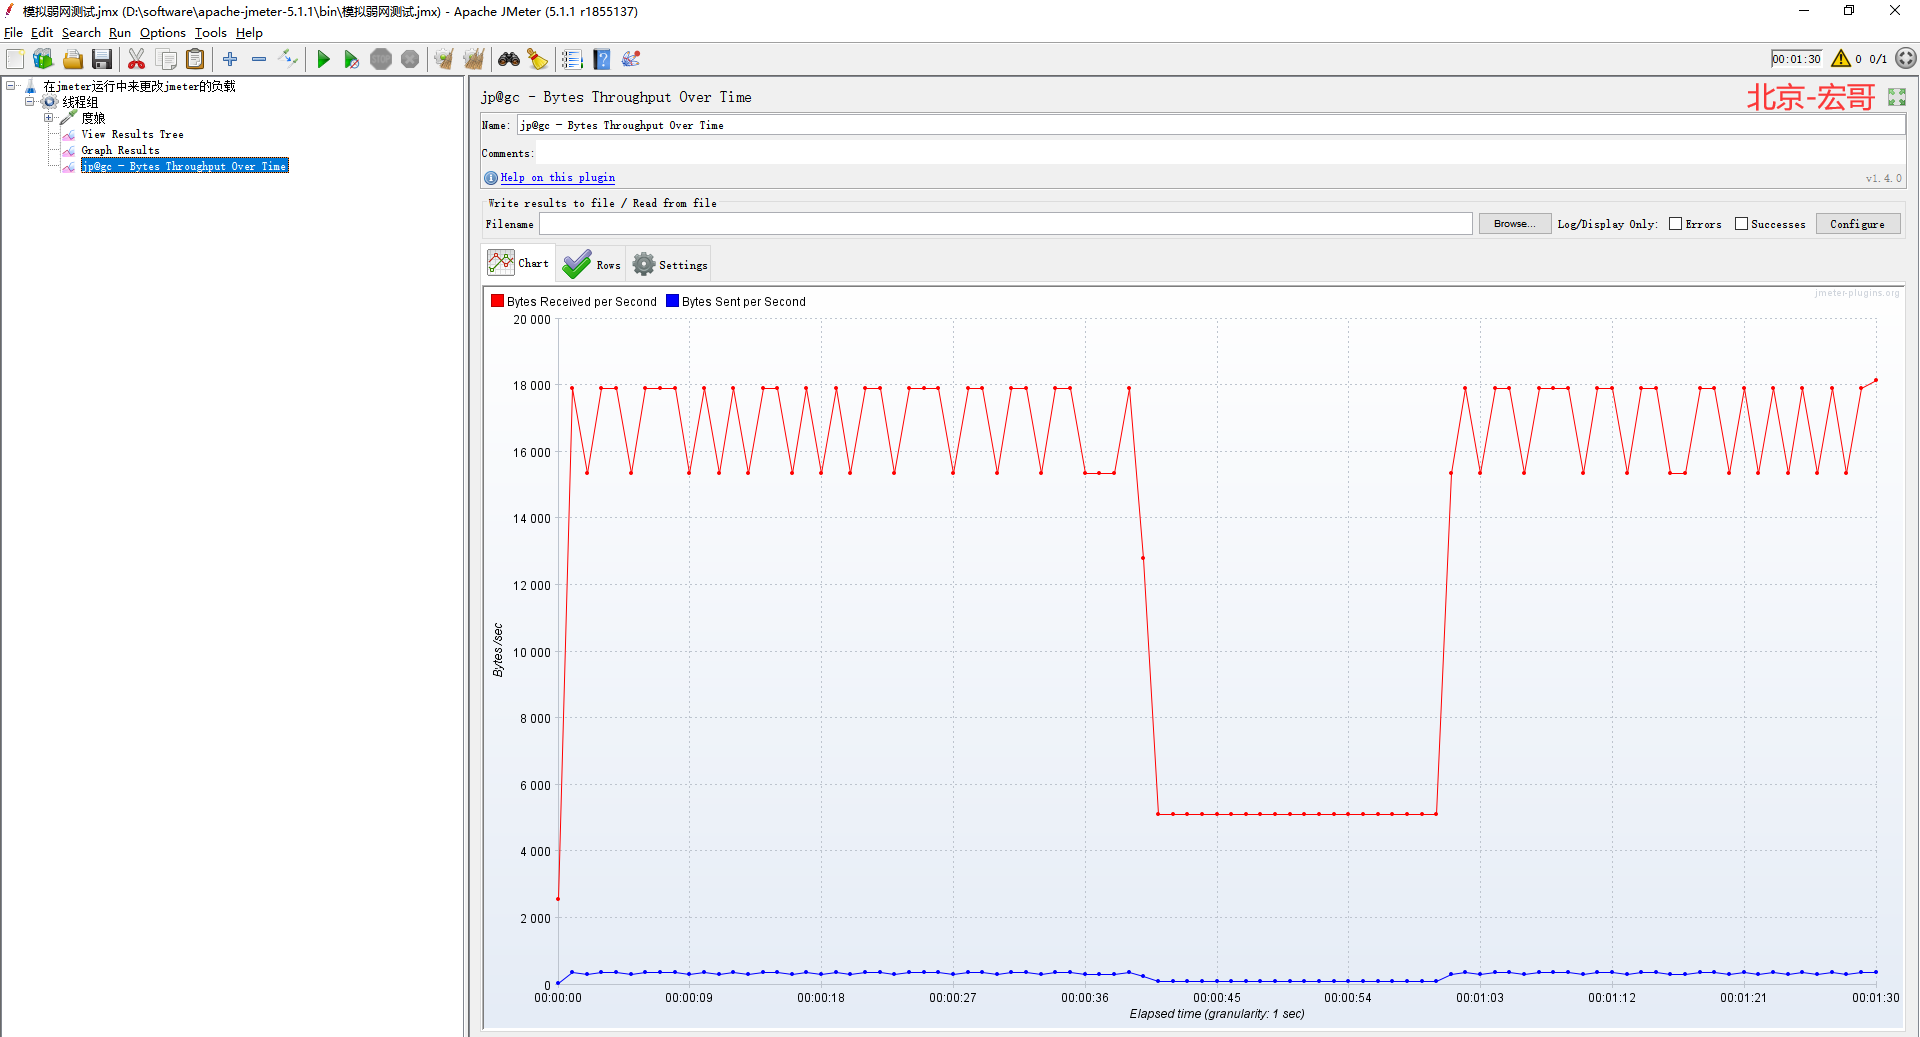Collapse the root test plan node

click(11, 86)
